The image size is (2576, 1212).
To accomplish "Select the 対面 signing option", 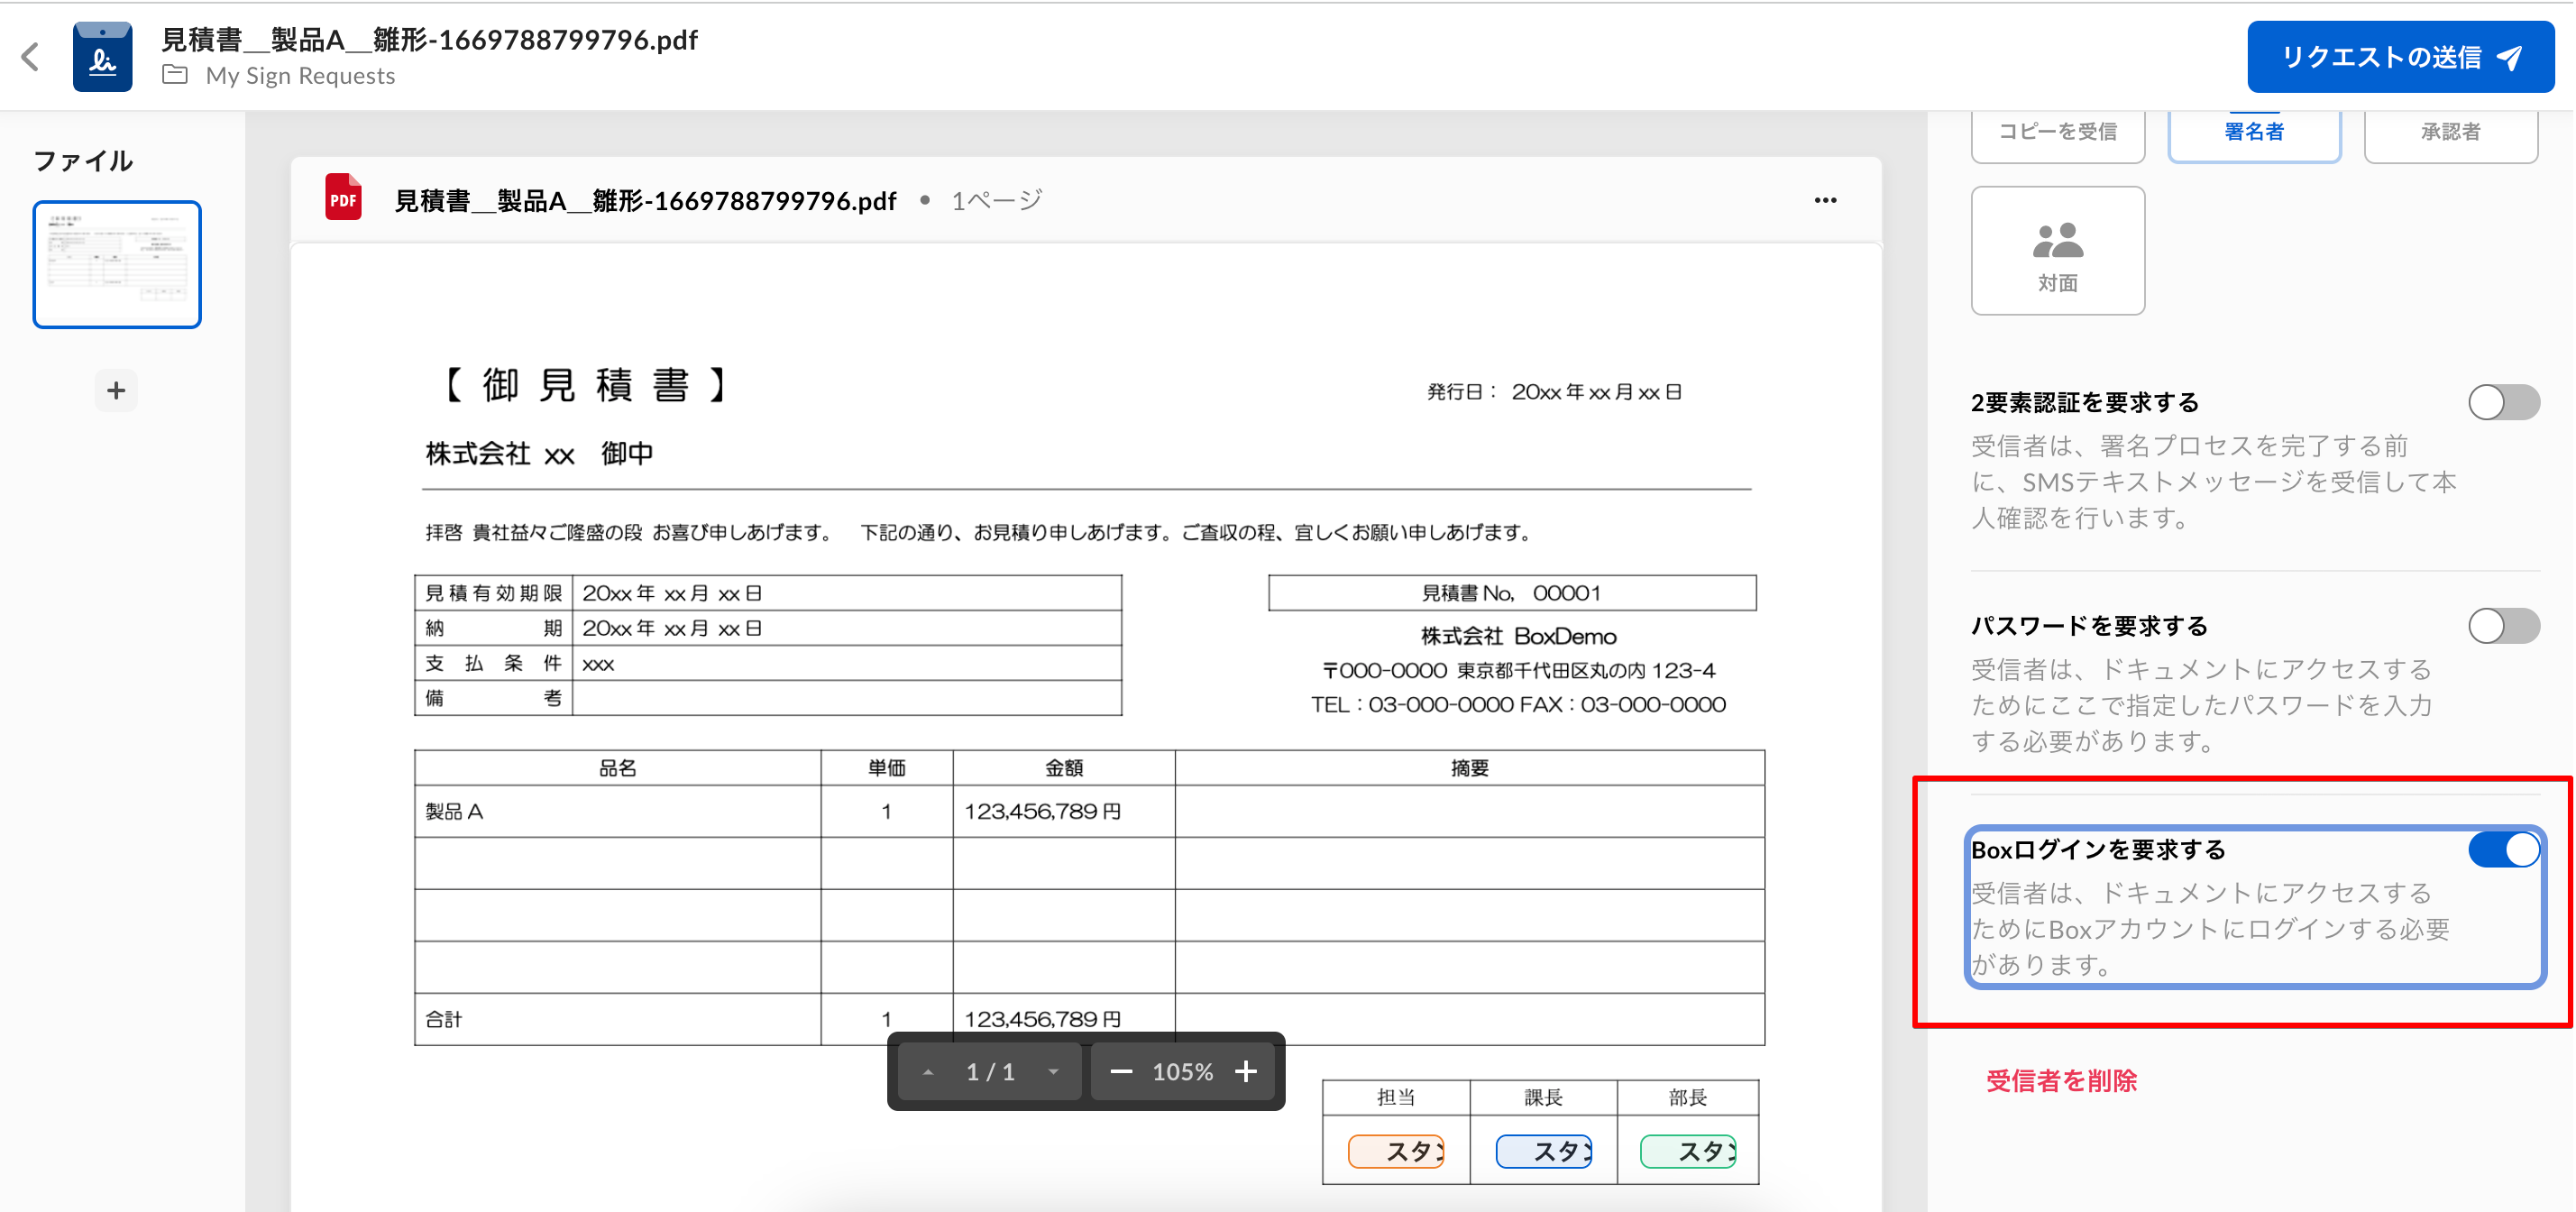I will coord(2057,249).
